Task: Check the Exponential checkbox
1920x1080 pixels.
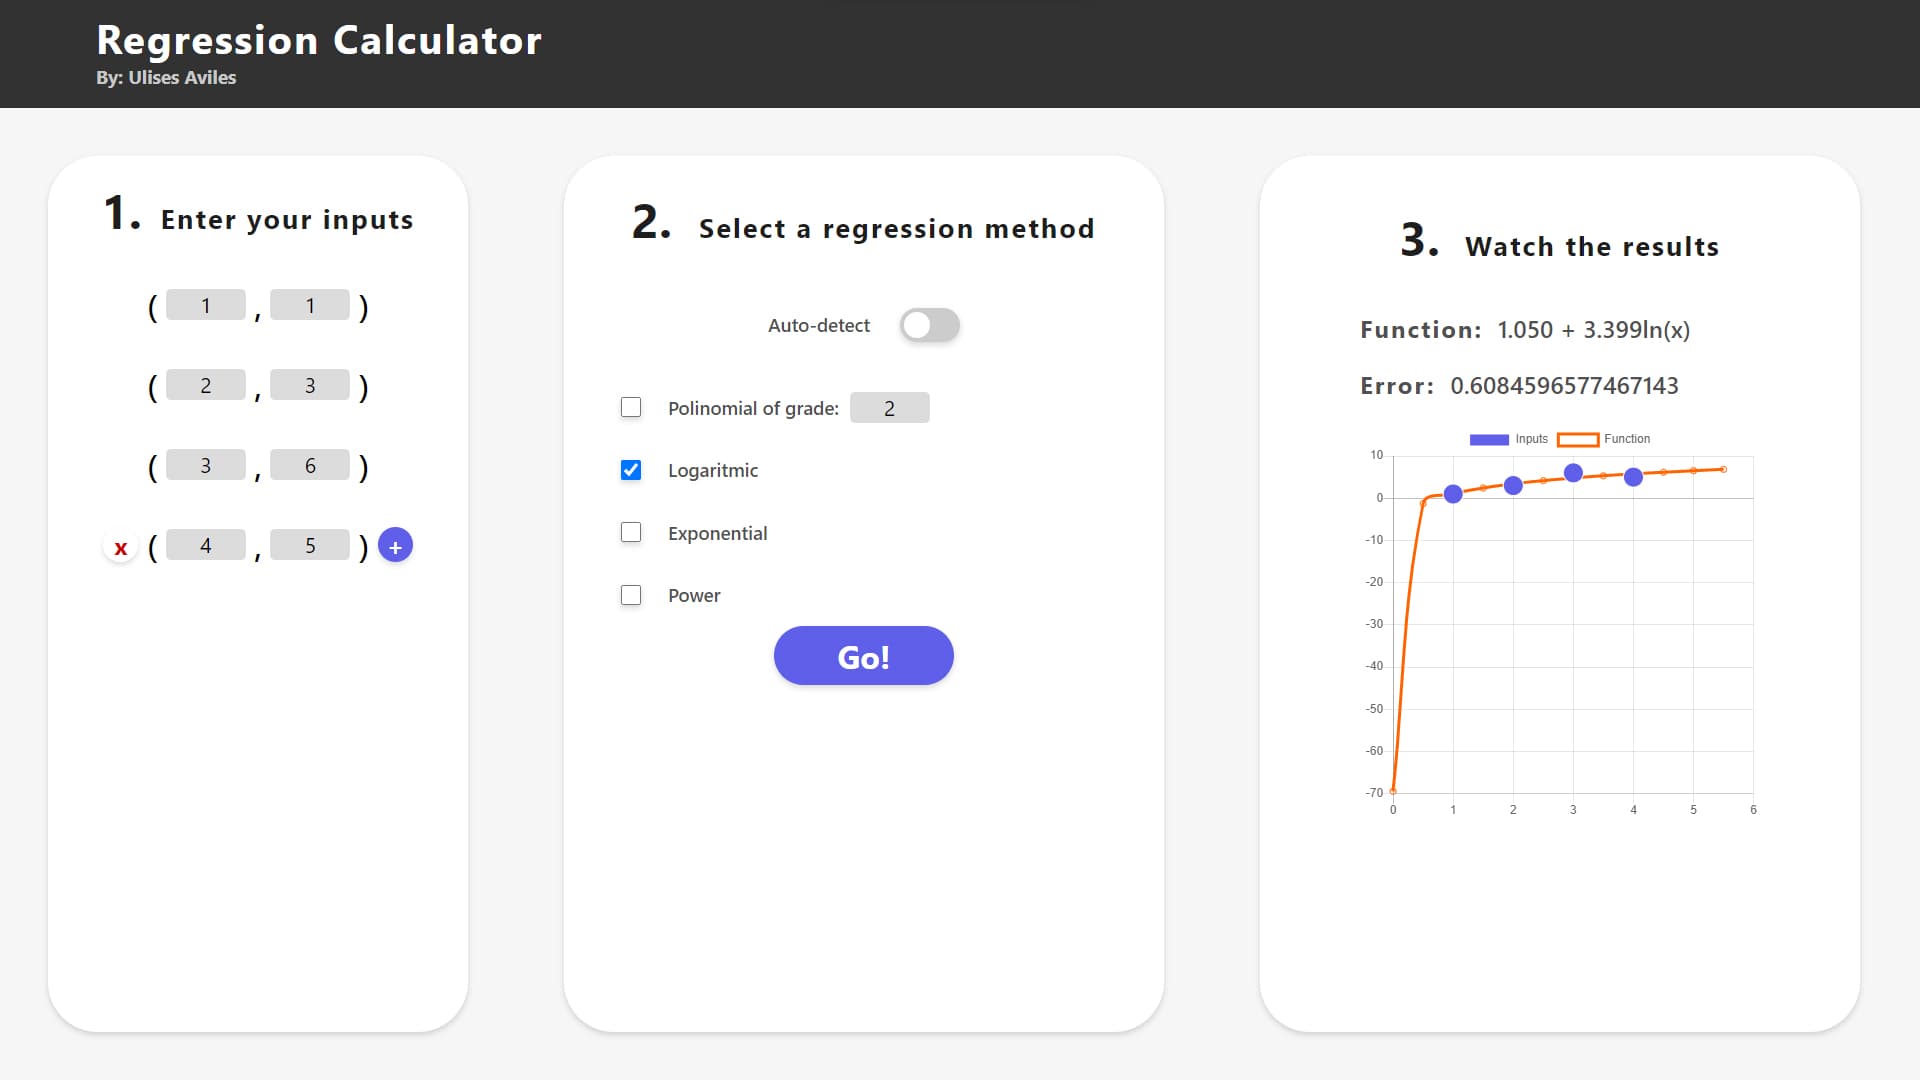Action: 631,532
